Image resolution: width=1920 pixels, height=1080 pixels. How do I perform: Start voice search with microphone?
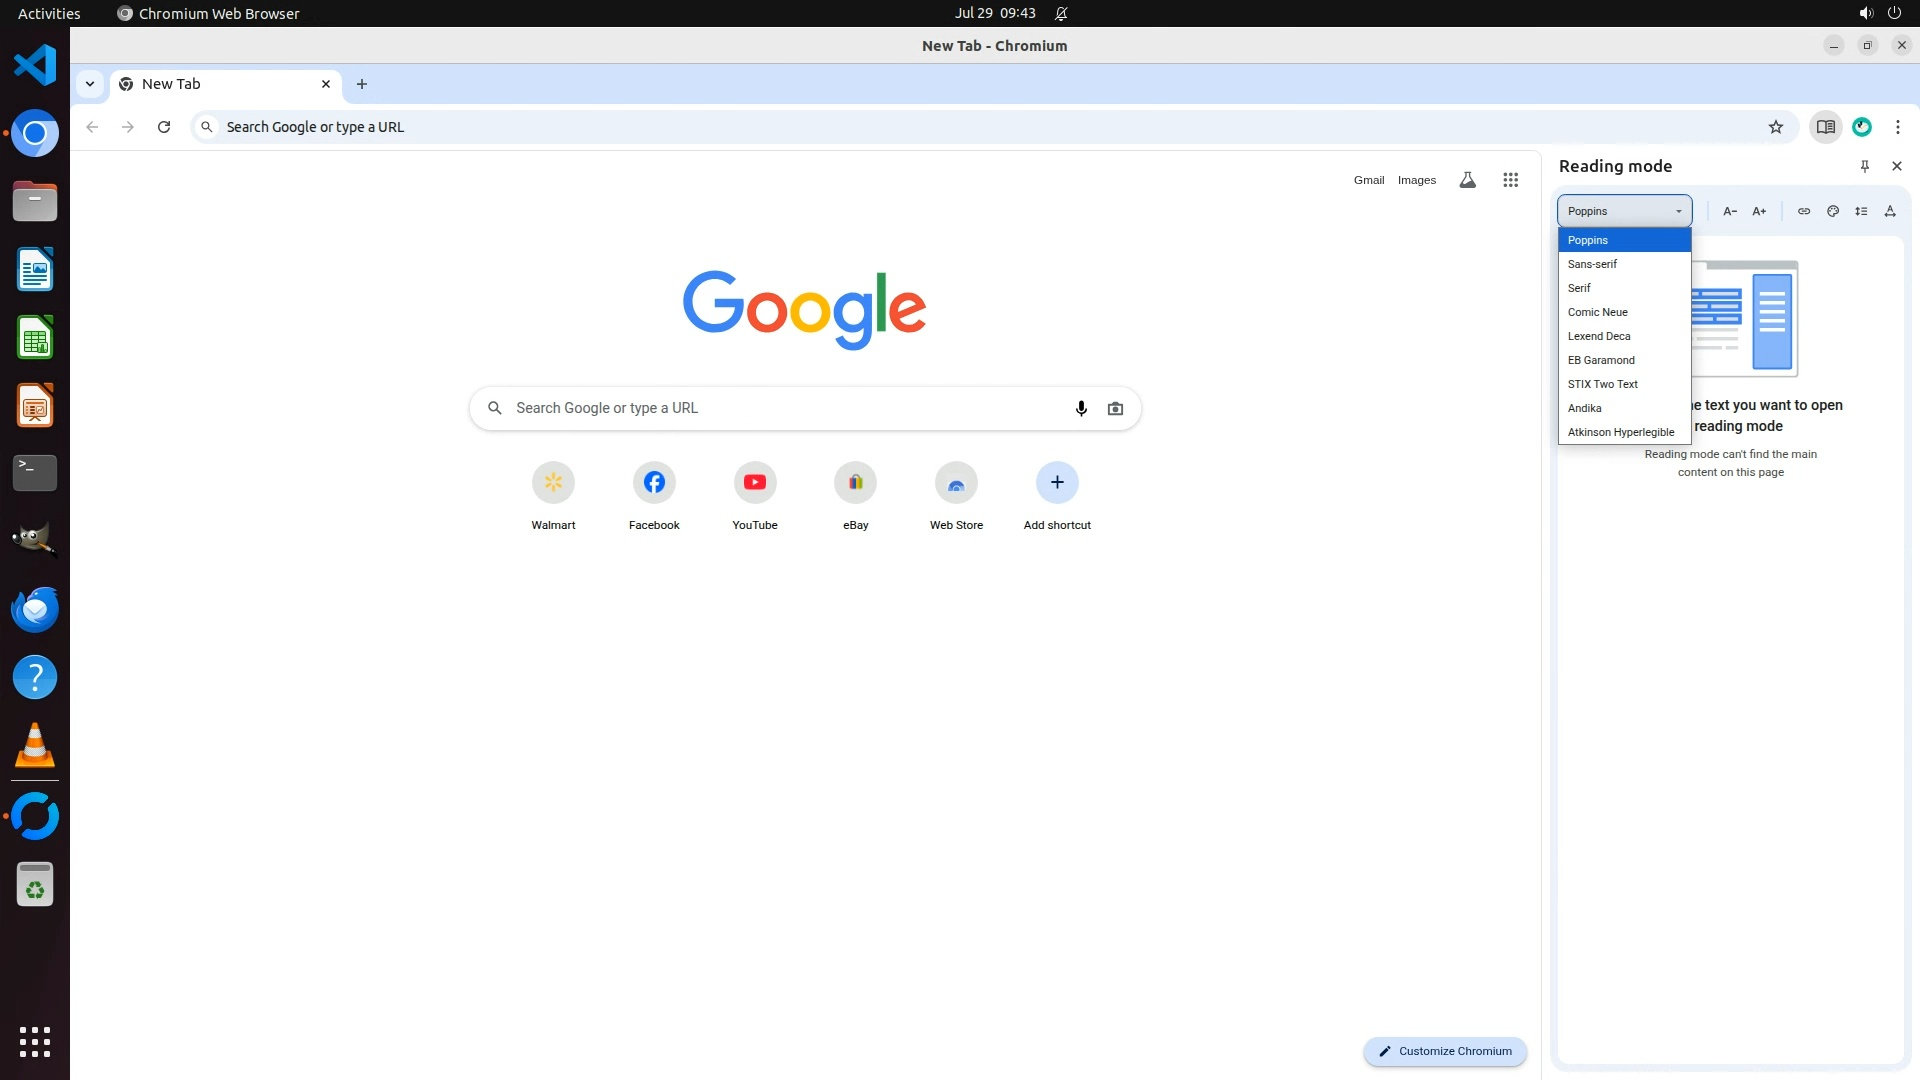pyautogui.click(x=1080, y=408)
